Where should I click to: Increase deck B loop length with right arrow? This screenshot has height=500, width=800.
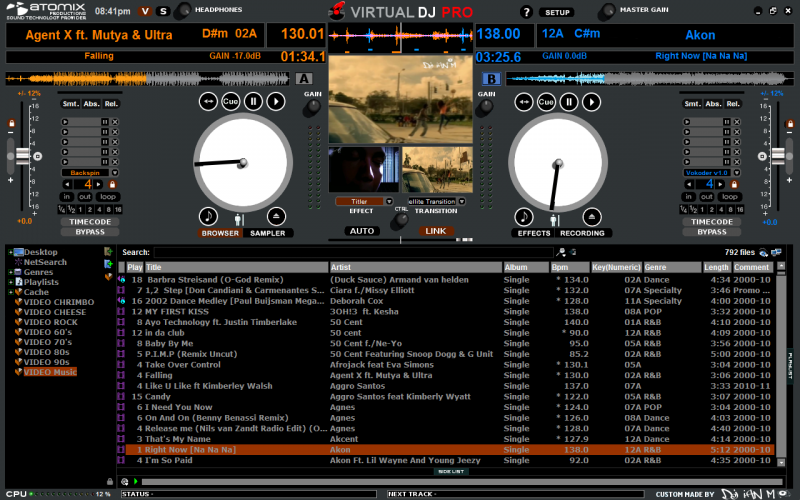coord(720,184)
